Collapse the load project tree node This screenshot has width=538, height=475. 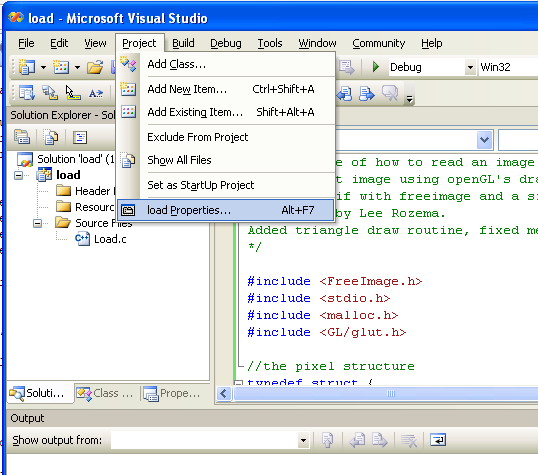[x=19, y=175]
